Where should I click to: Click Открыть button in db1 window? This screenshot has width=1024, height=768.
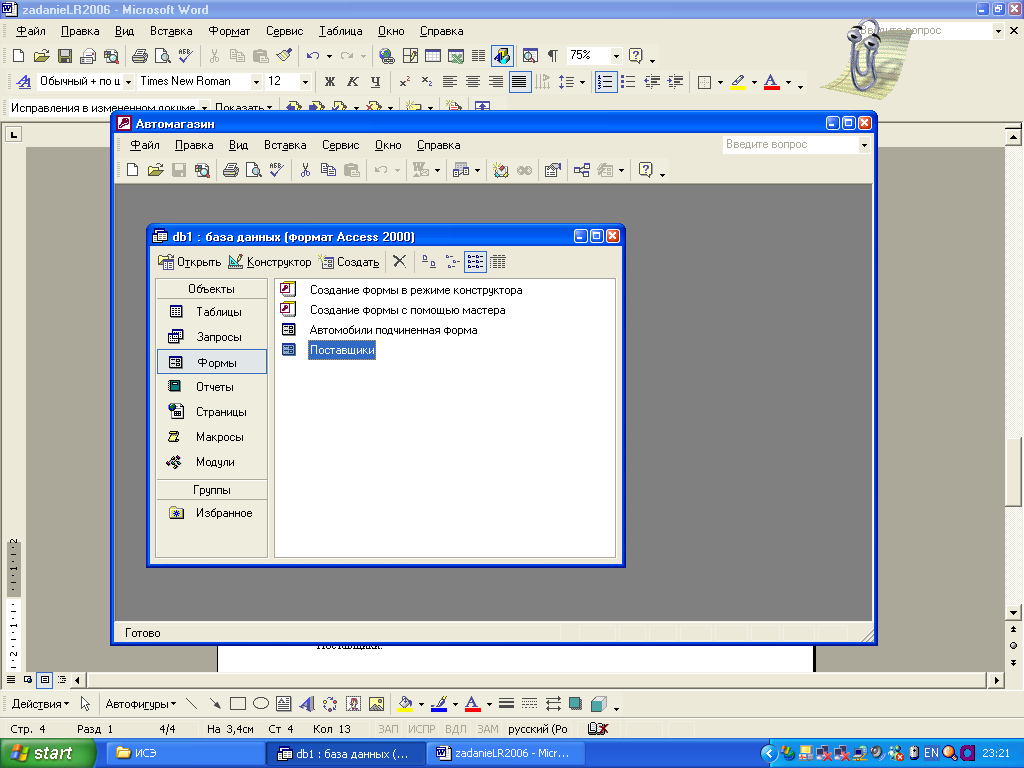coord(189,262)
